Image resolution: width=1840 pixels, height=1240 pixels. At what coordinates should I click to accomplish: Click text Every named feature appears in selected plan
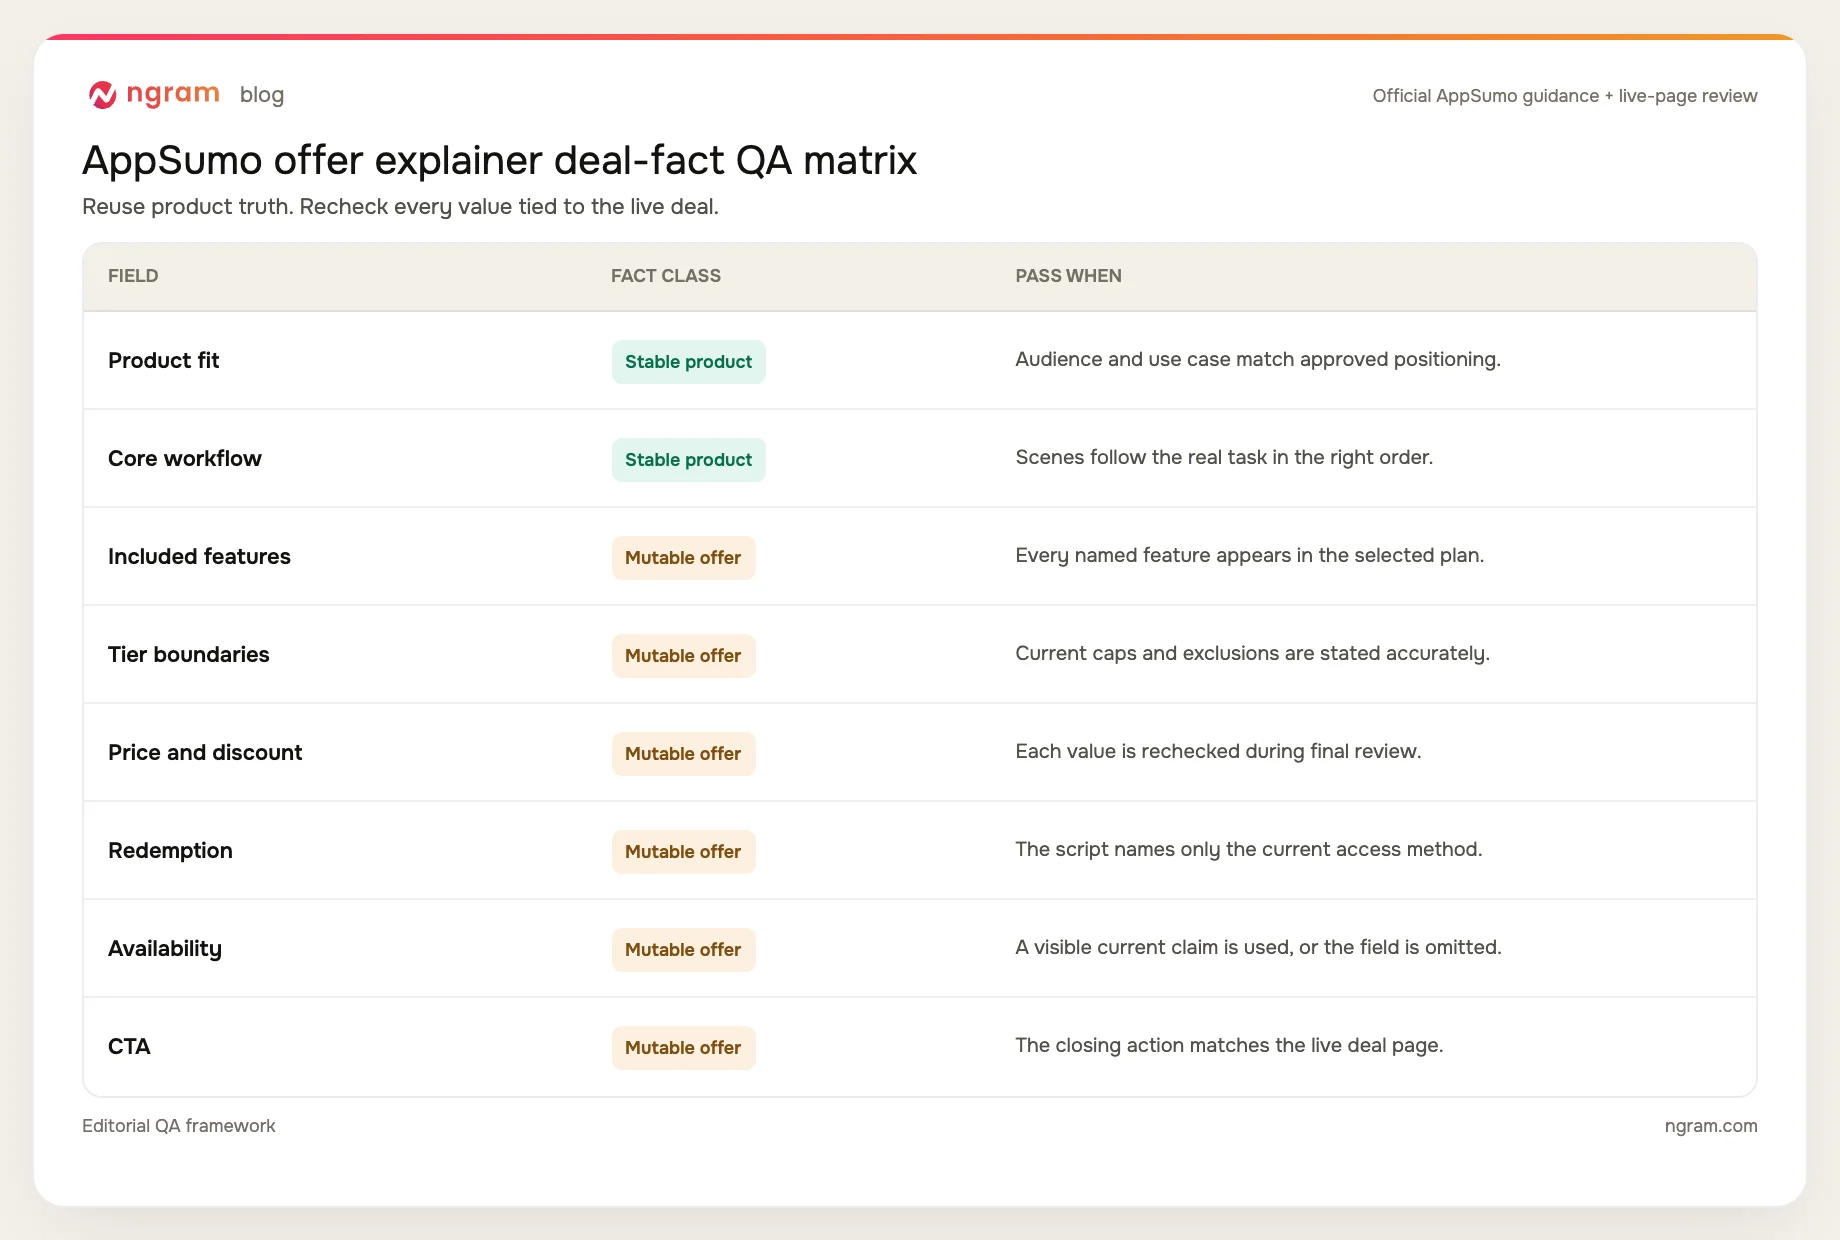click(x=1250, y=556)
